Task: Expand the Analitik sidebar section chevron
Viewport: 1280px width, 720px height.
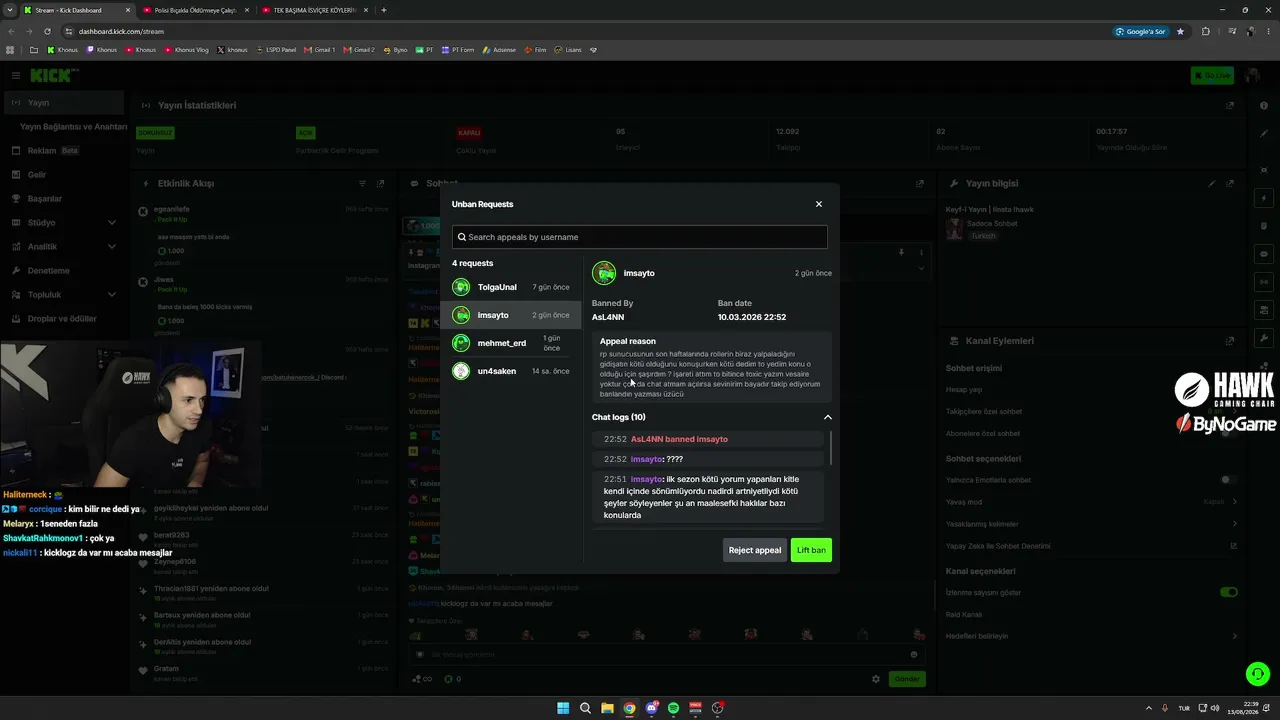Action: (x=111, y=247)
